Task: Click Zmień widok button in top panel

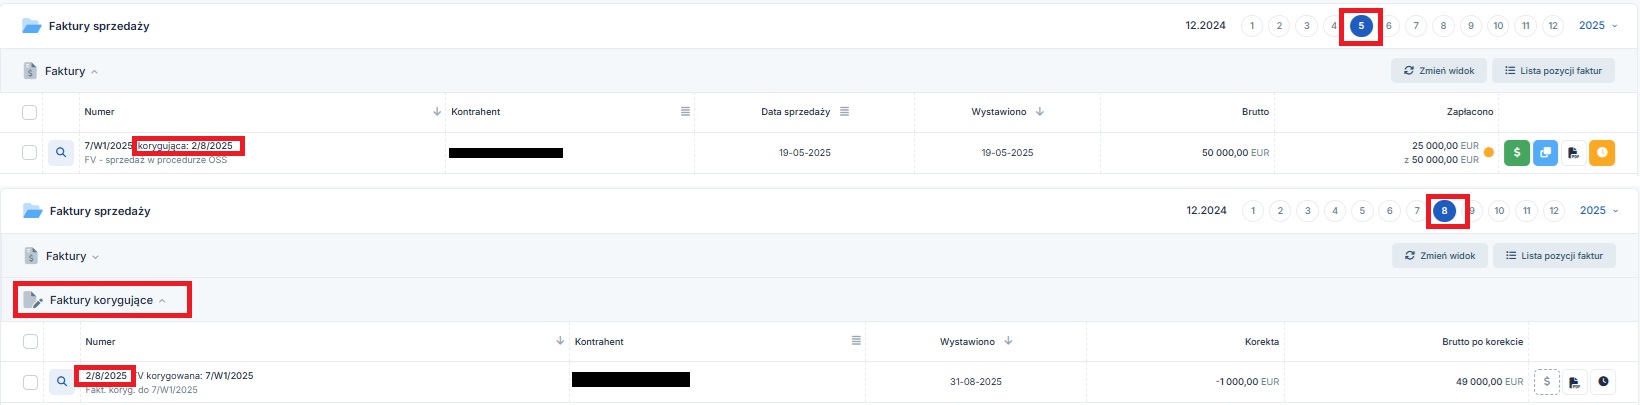Action: coord(1439,71)
